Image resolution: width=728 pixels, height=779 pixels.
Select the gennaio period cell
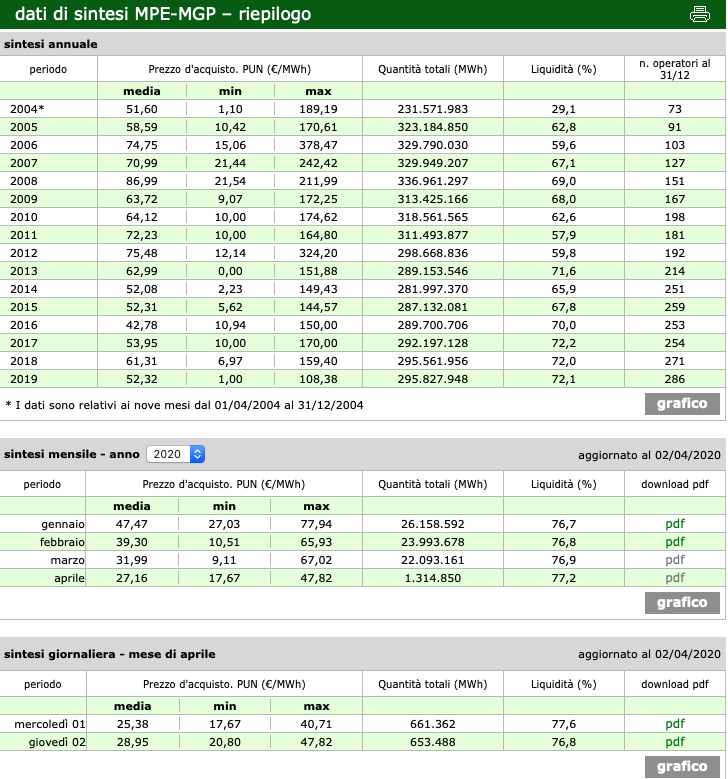(63, 524)
